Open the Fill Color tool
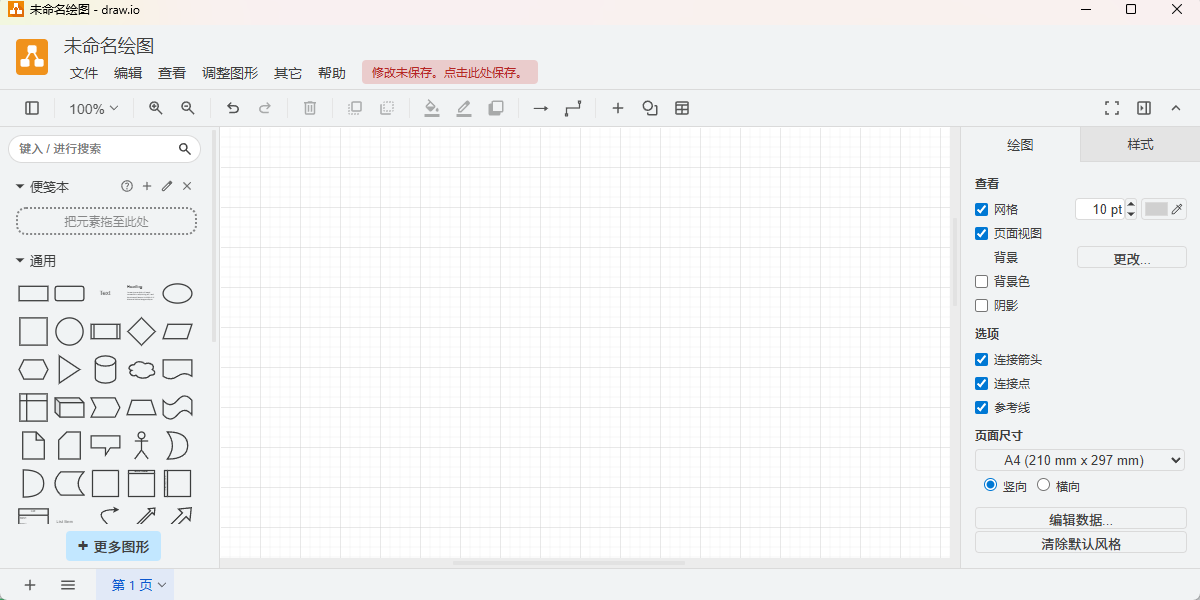Viewport: 1200px width, 600px height. [x=432, y=108]
